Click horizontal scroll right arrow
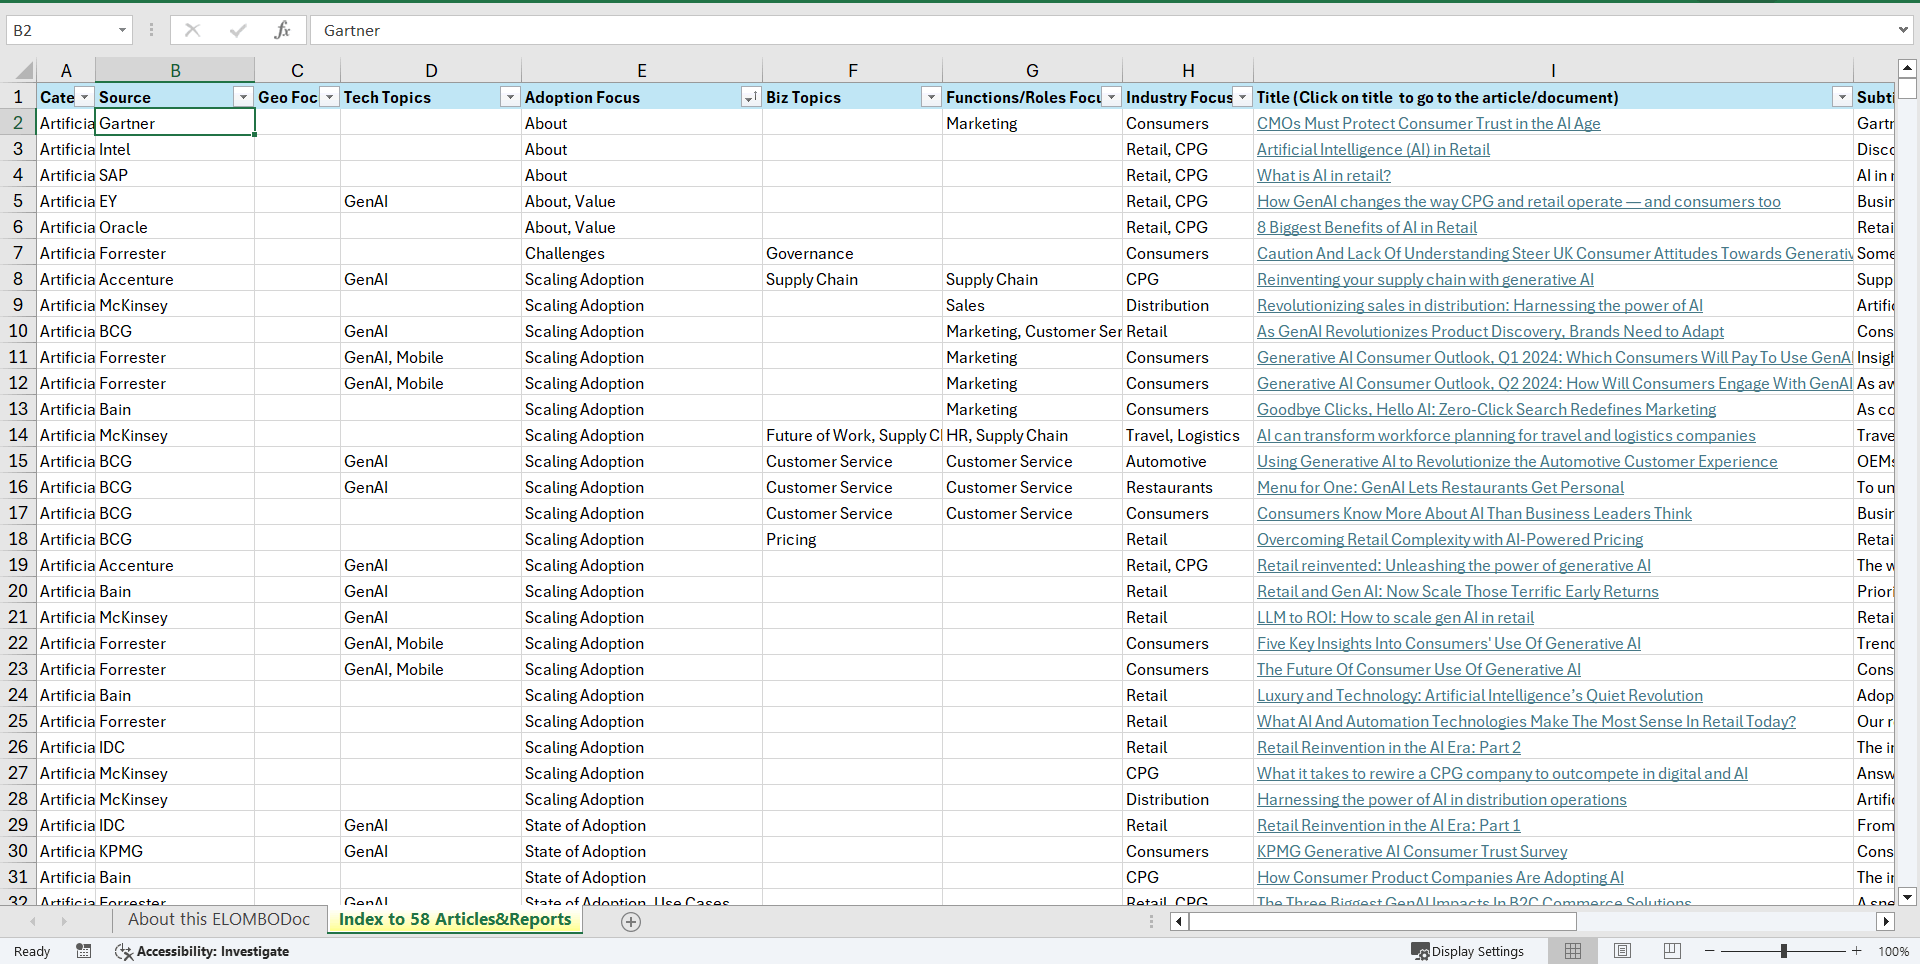The height and width of the screenshot is (966, 1920). click(1886, 922)
